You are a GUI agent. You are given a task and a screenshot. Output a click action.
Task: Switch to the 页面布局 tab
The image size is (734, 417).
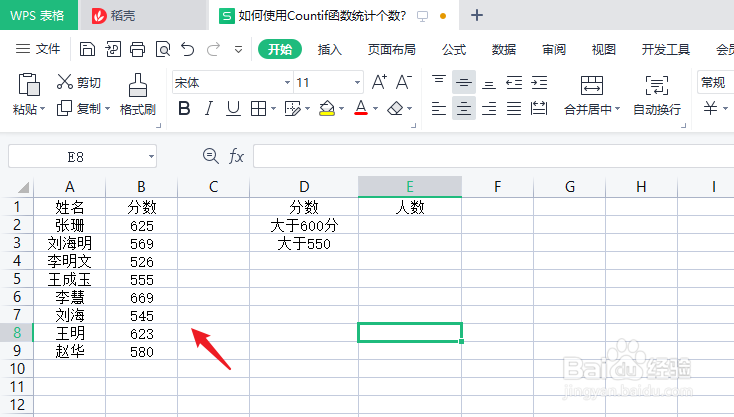[x=391, y=49]
